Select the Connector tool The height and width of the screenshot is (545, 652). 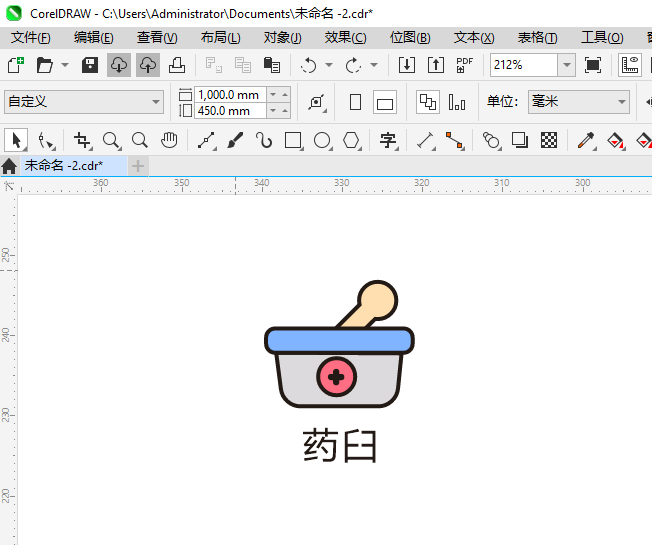point(454,140)
